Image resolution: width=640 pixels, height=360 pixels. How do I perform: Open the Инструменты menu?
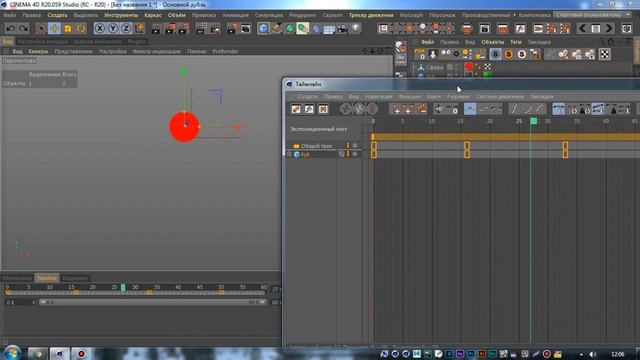[x=121, y=15]
